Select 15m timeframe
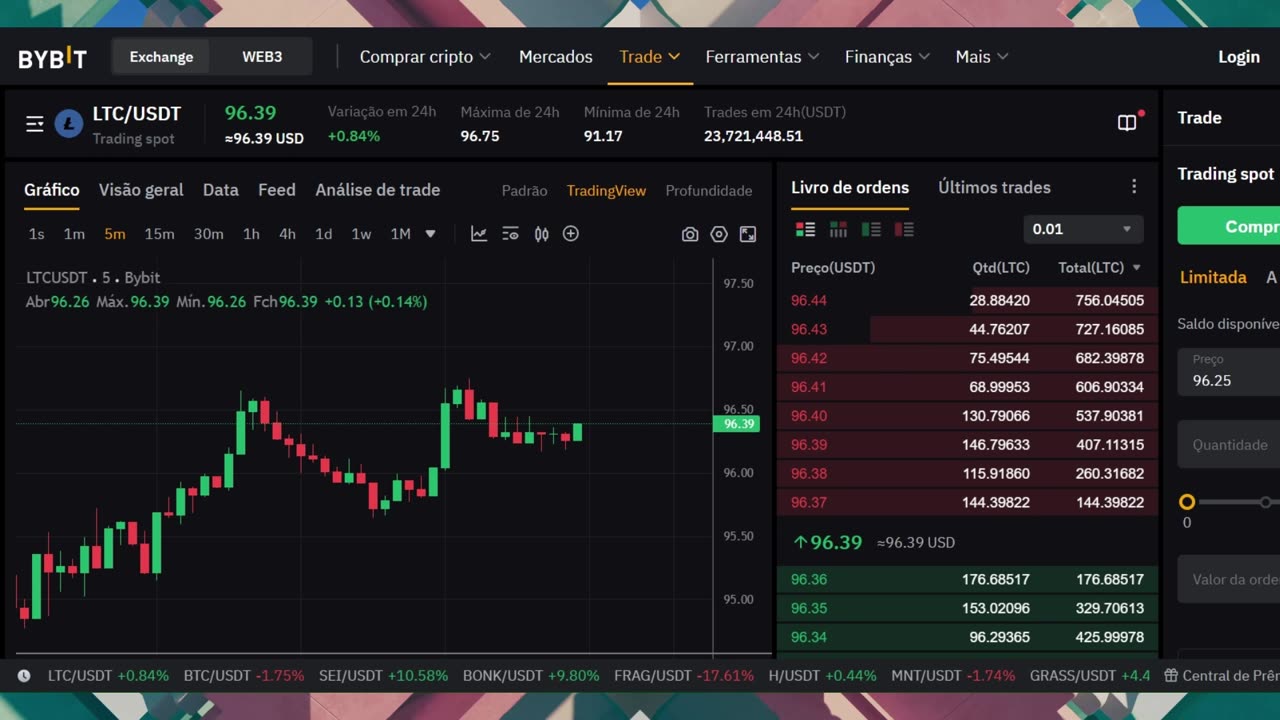 [x=159, y=234]
